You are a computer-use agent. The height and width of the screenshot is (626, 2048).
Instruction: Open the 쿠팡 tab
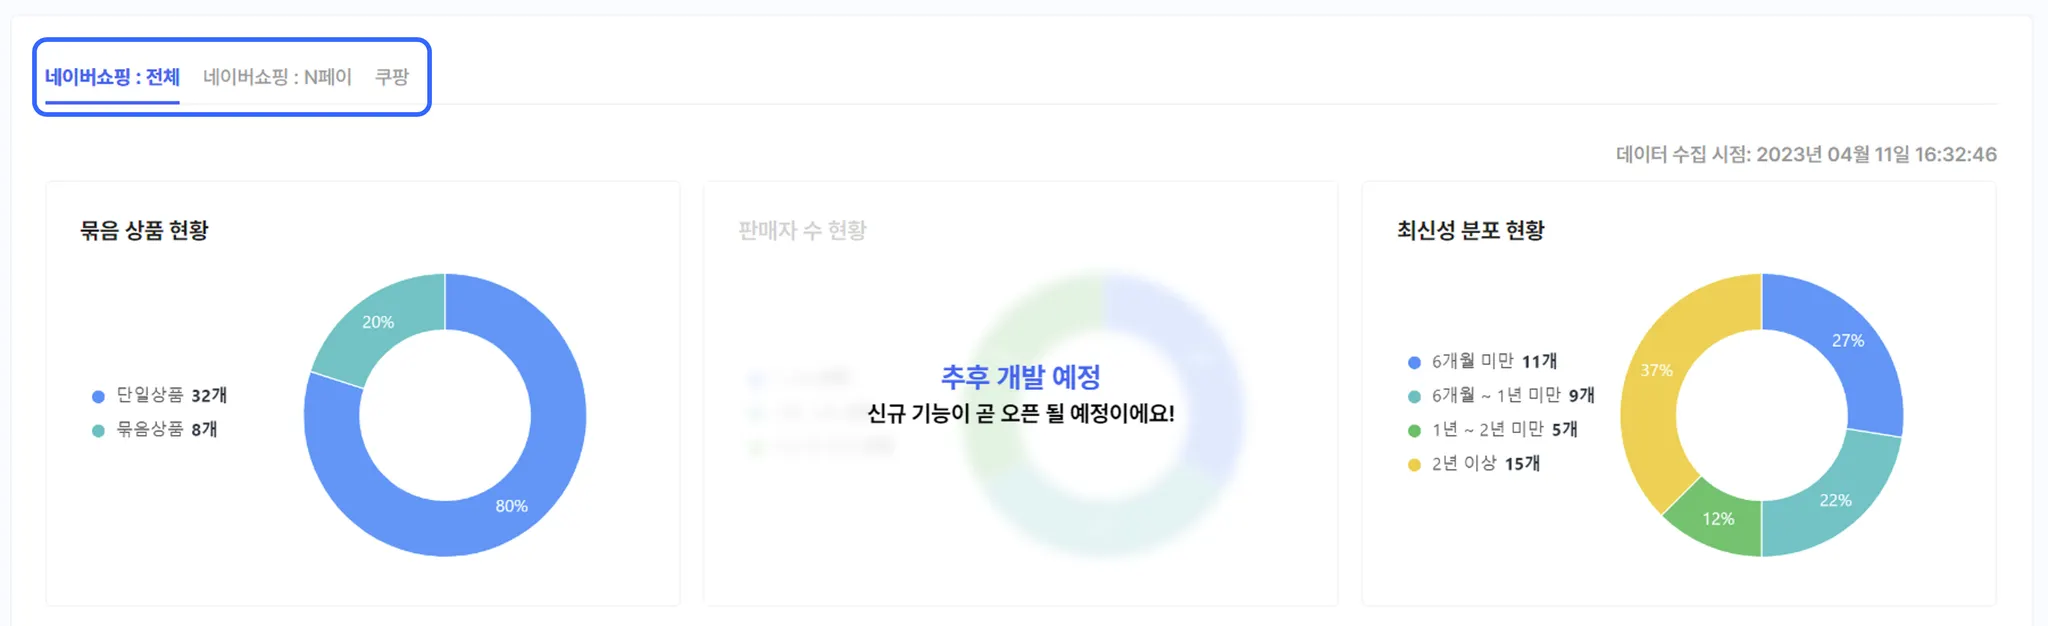click(x=392, y=77)
